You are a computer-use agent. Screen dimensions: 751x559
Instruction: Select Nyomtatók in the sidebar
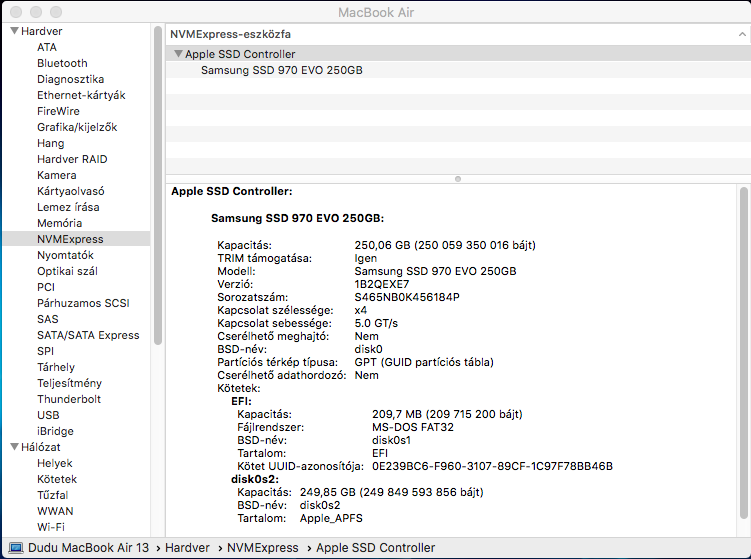[x=65, y=255]
